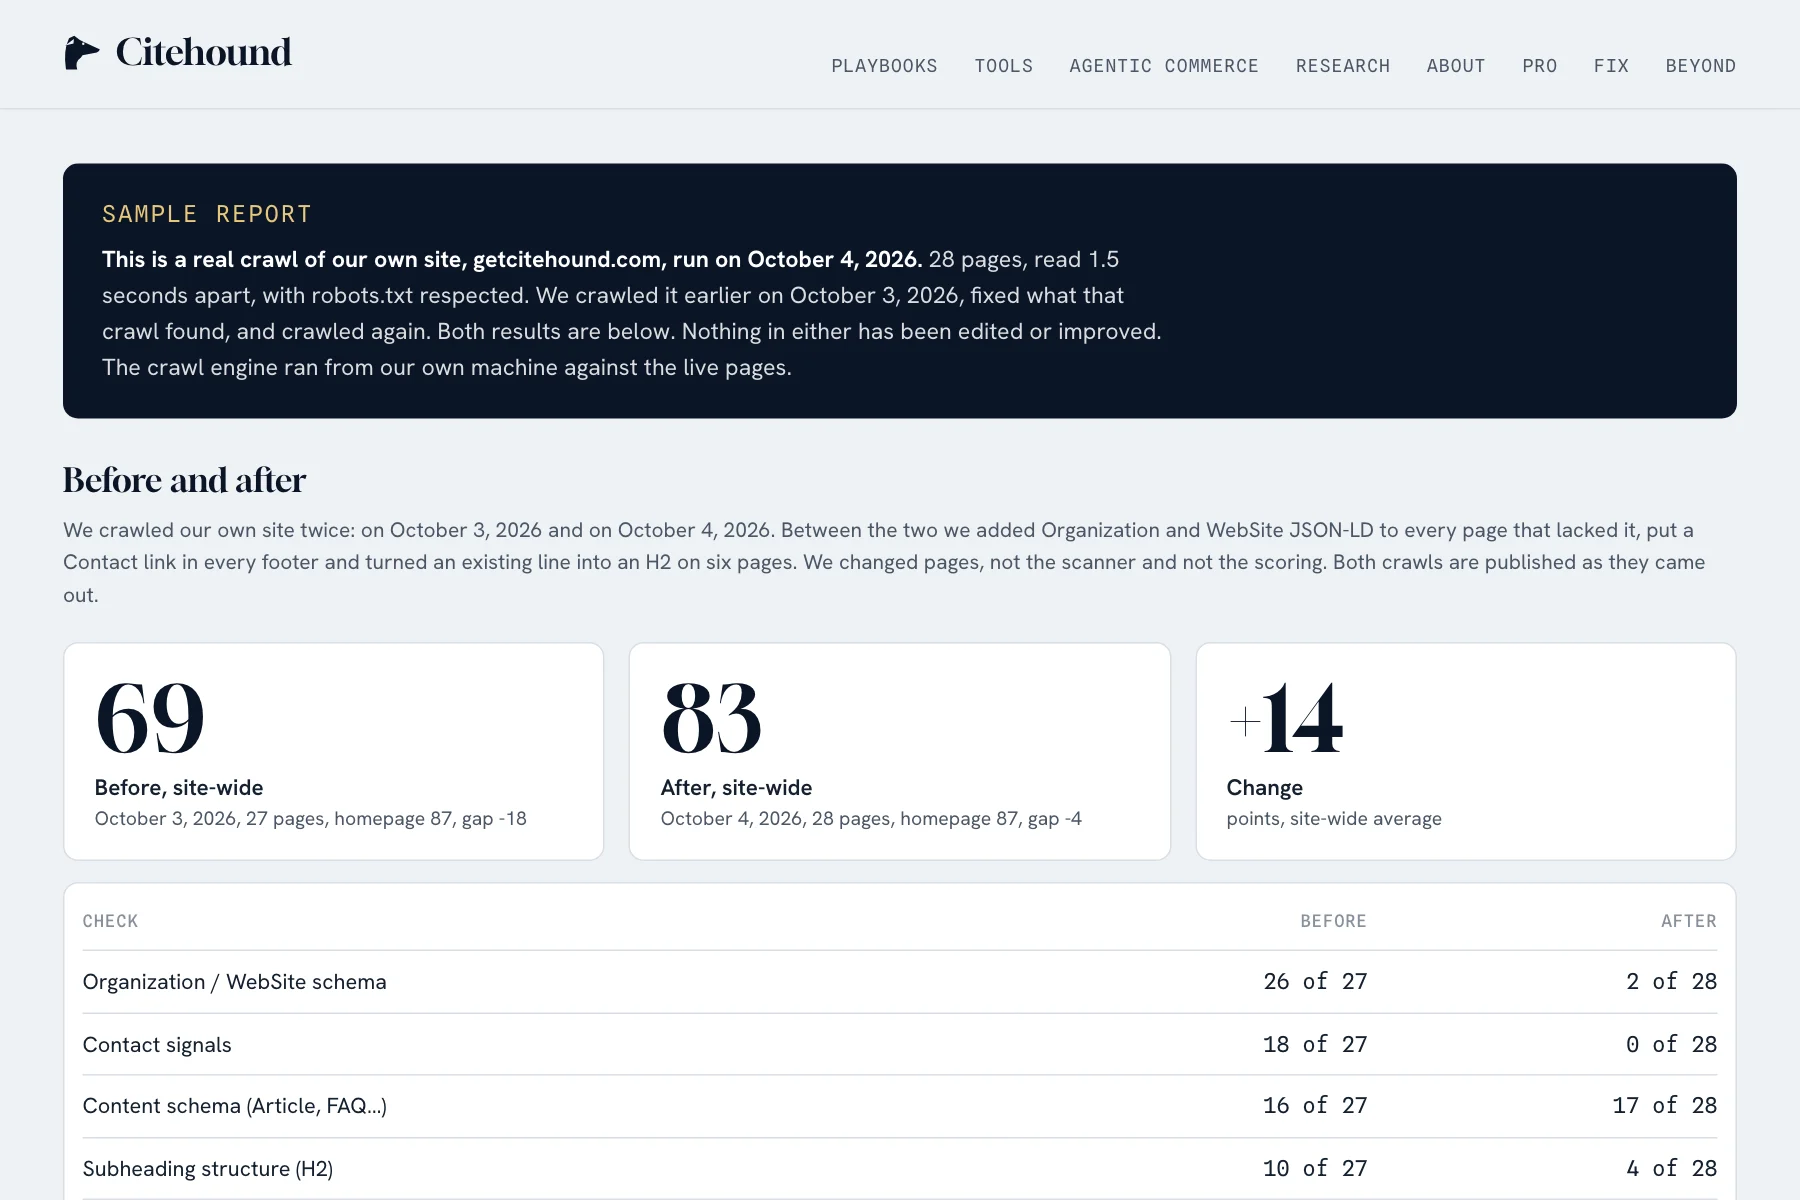Select the 'SAMPLE REPORT' banner label
Screen dimensions: 1800x1200
(x=207, y=214)
